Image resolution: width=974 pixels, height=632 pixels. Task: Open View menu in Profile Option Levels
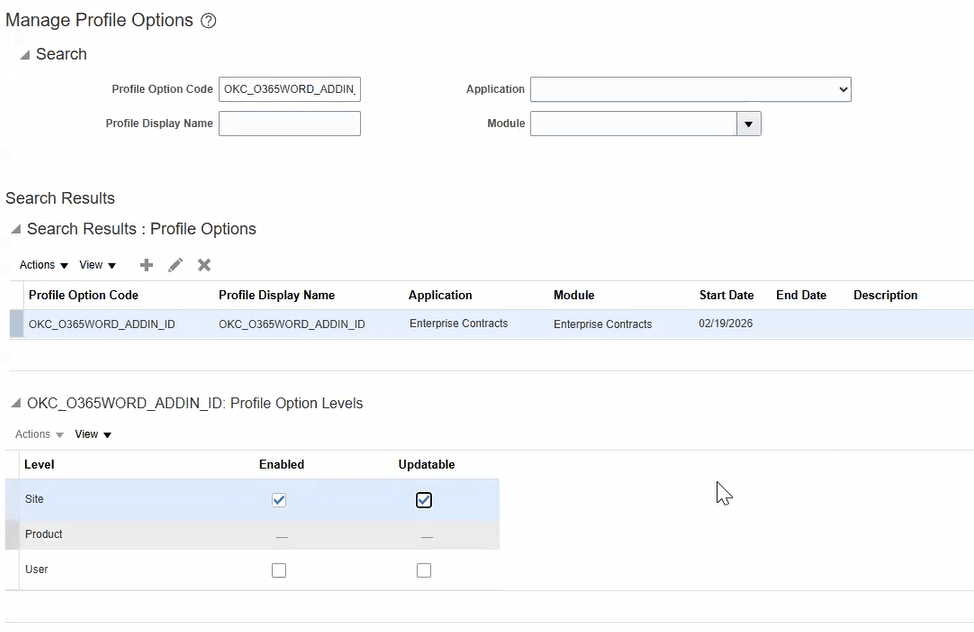(x=93, y=434)
